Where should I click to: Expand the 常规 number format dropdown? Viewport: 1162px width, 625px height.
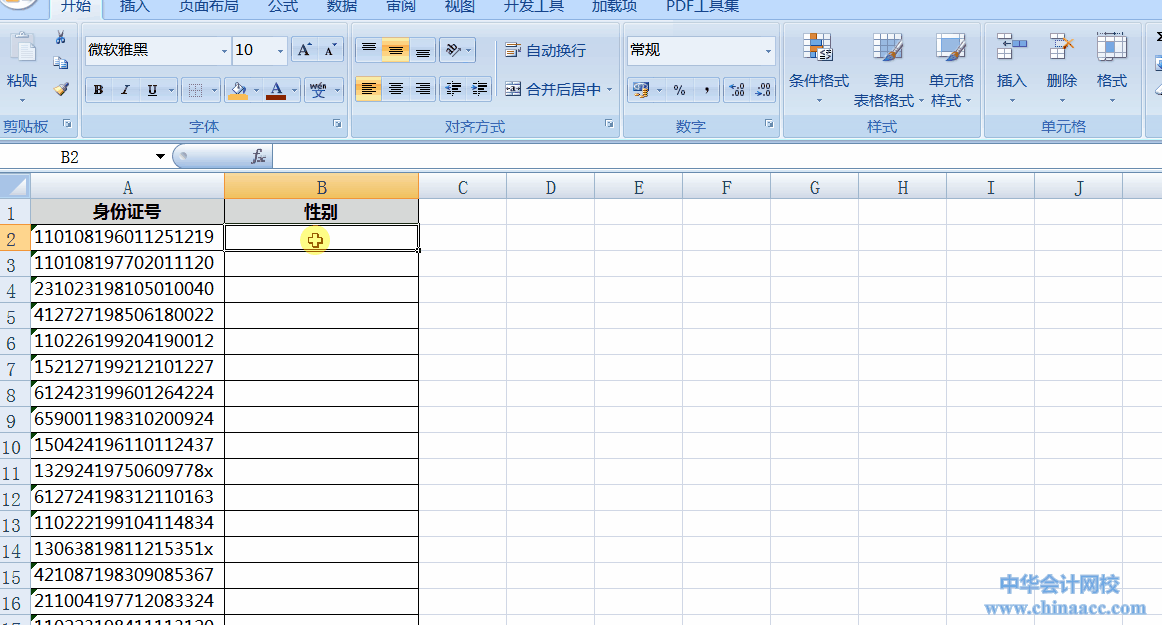tap(768, 51)
